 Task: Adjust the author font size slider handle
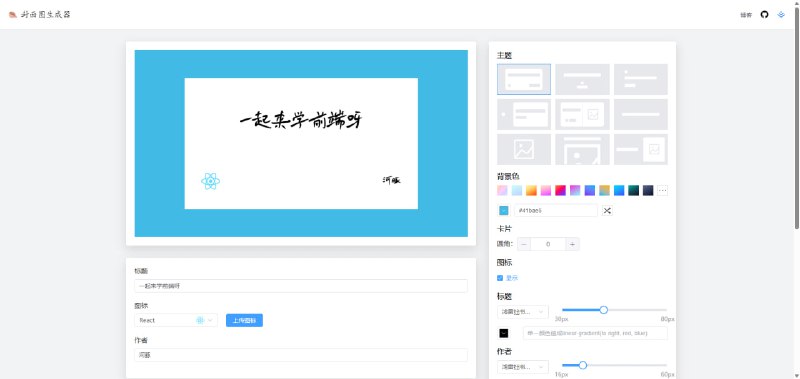(583, 365)
